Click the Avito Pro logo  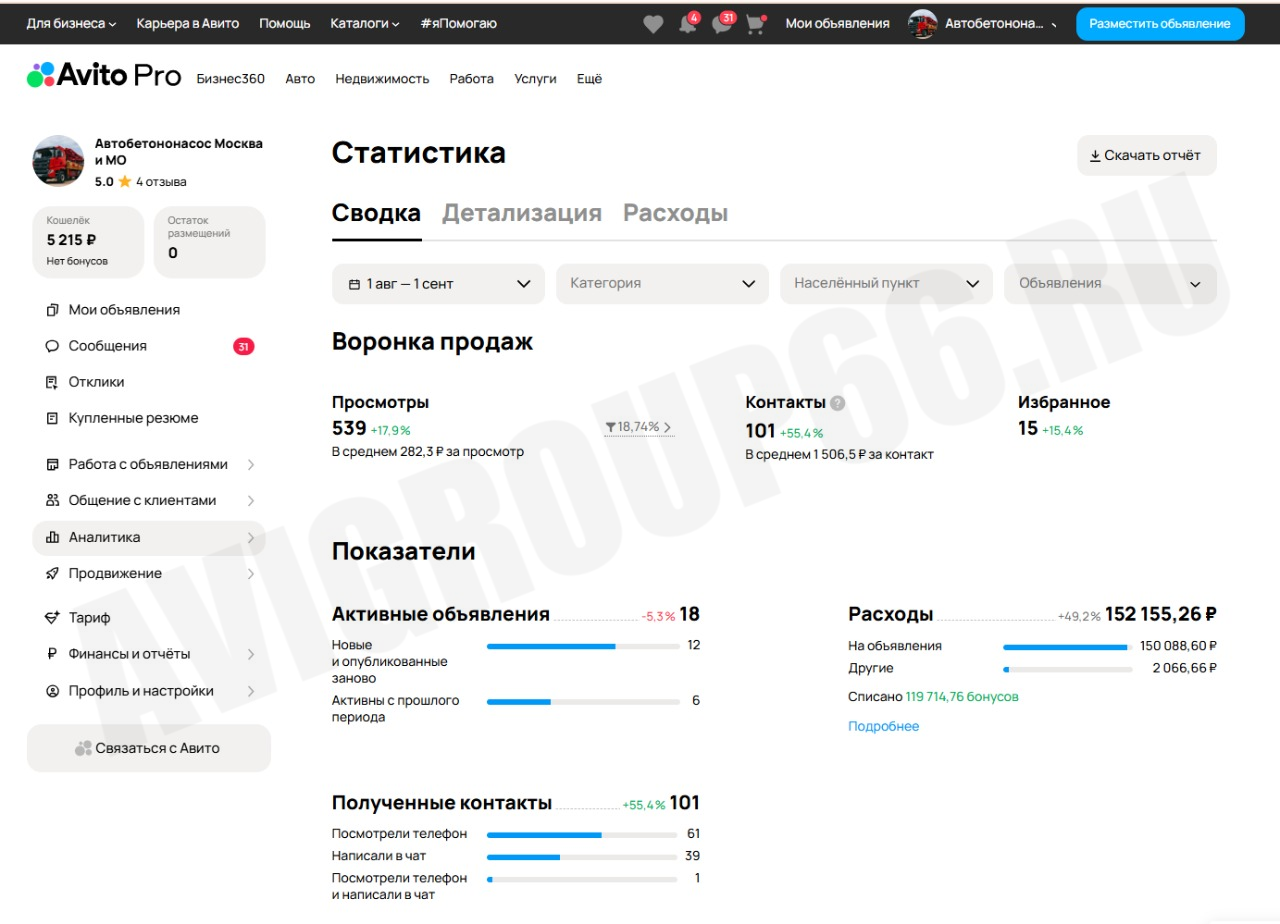(104, 75)
